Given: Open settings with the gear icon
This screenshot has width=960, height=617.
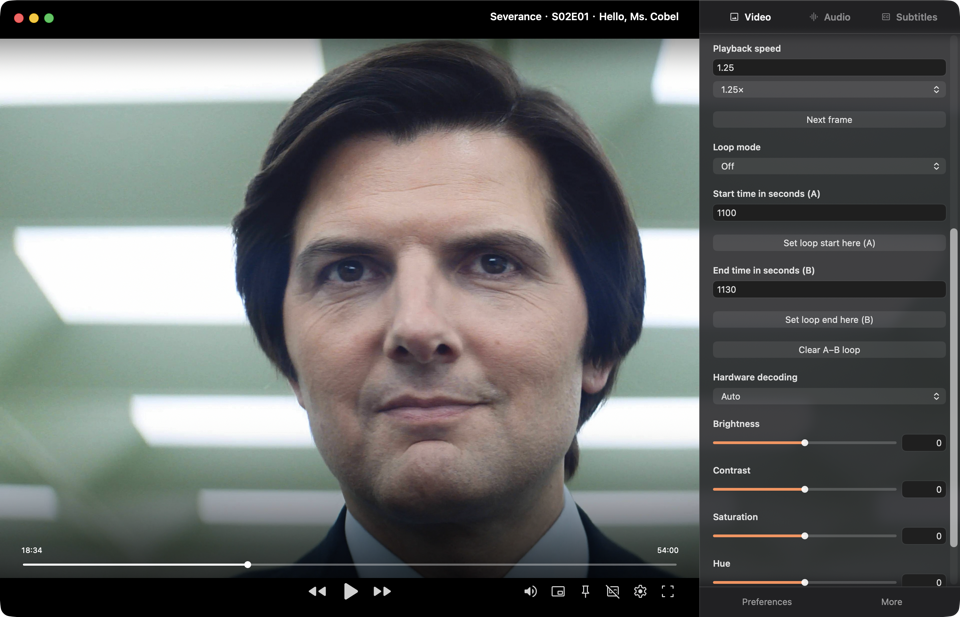Looking at the screenshot, I should (x=640, y=591).
